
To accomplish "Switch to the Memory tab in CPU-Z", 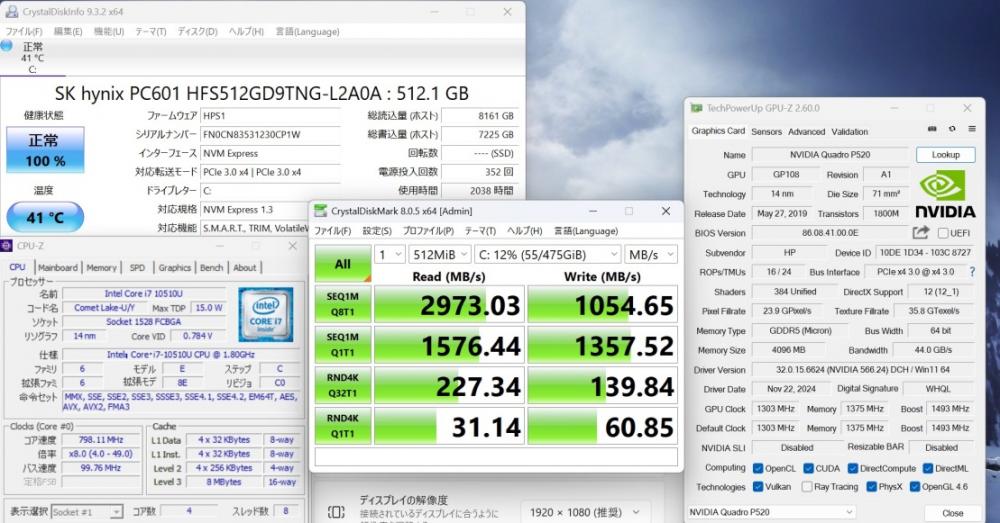I will tap(101, 268).
